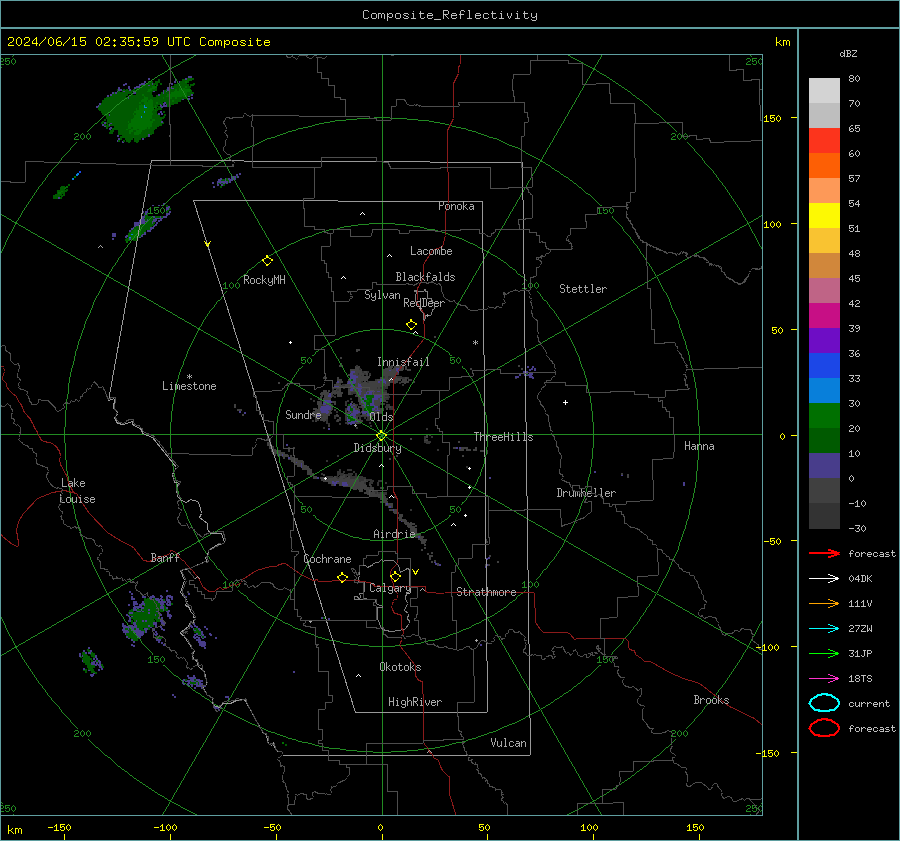Click the yellow diamond marker near Cochrane
The height and width of the screenshot is (841, 900).
pos(342,577)
